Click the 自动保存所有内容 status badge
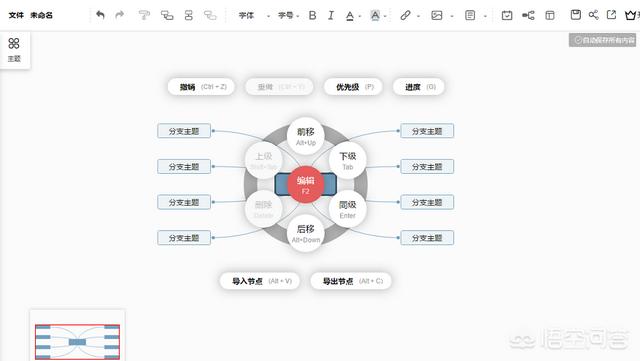The width and height of the screenshot is (640, 361). (x=602, y=40)
